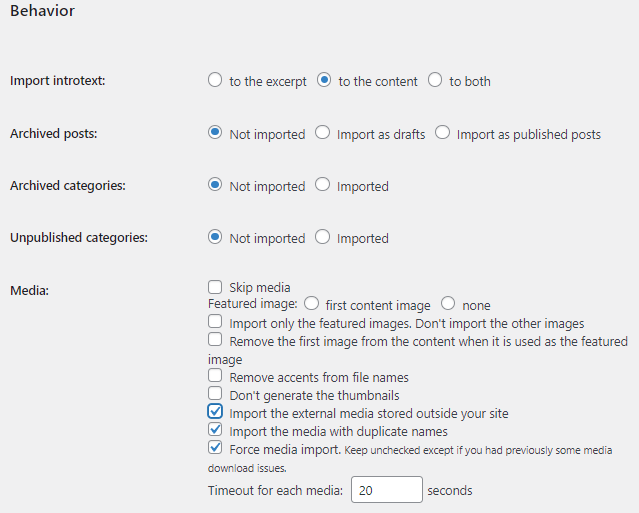The height and width of the screenshot is (513, 639).
Task: Enable 'Remove accents from file names'
Action: click(x=215, y=375)
